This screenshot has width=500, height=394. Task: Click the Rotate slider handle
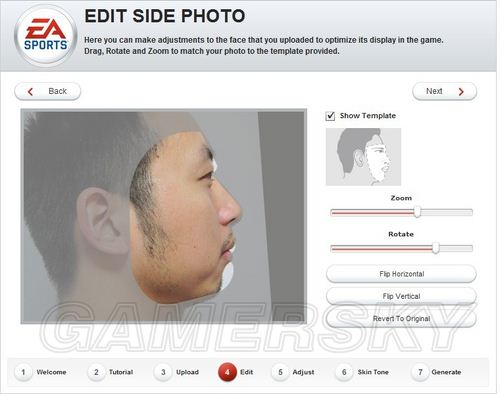[436, 248]
